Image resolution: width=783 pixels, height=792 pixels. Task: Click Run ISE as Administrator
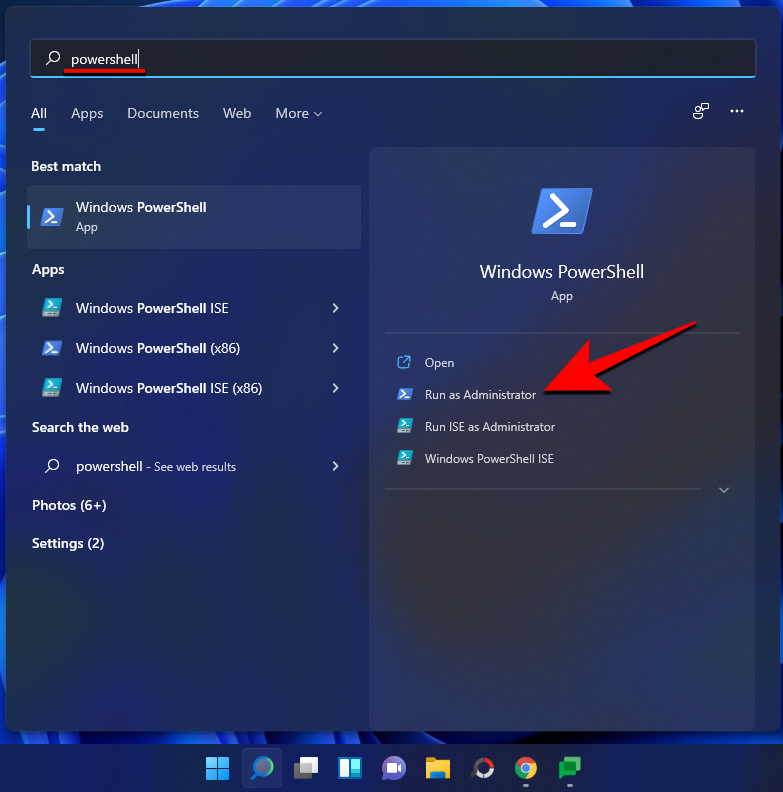[x=490, y=427]
